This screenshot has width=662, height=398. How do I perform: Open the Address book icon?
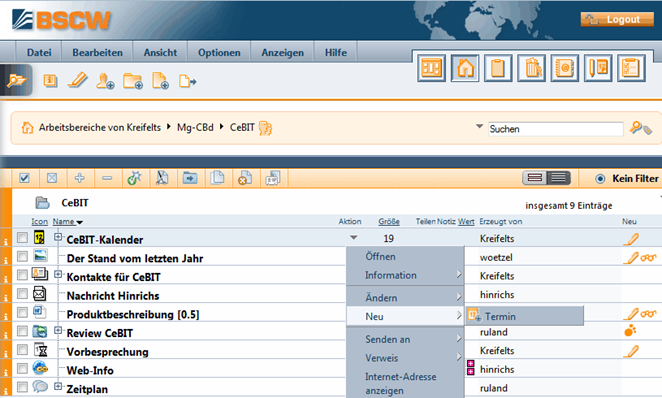click(564, 68)
